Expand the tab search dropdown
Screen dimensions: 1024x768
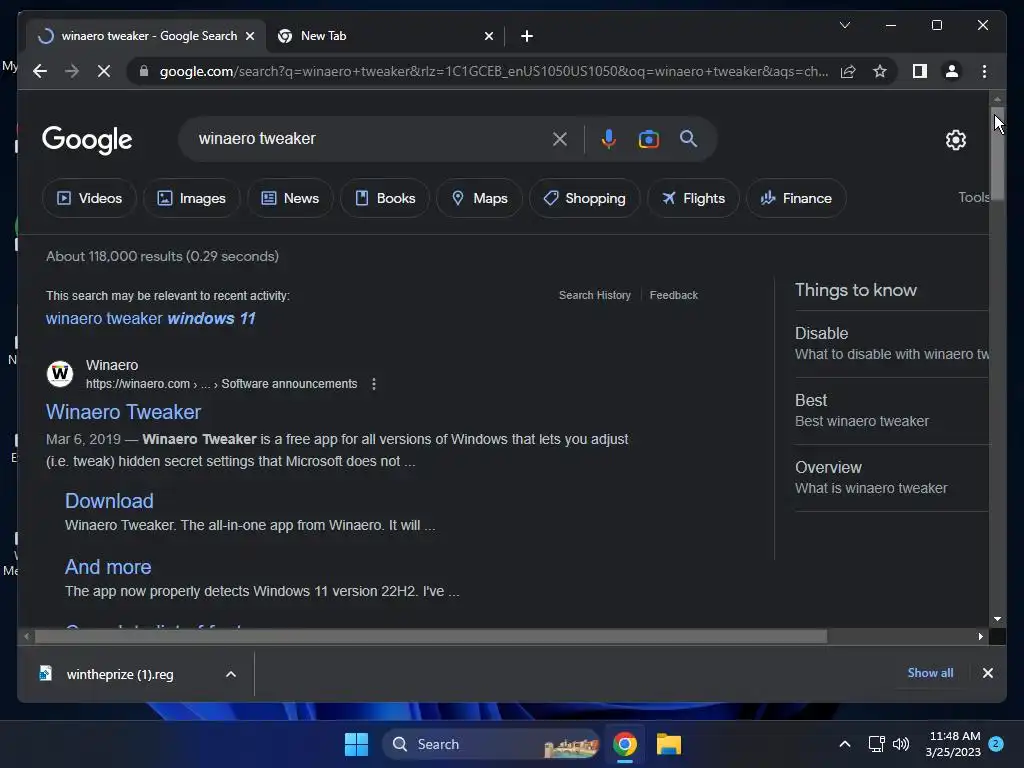coord(844,25)
